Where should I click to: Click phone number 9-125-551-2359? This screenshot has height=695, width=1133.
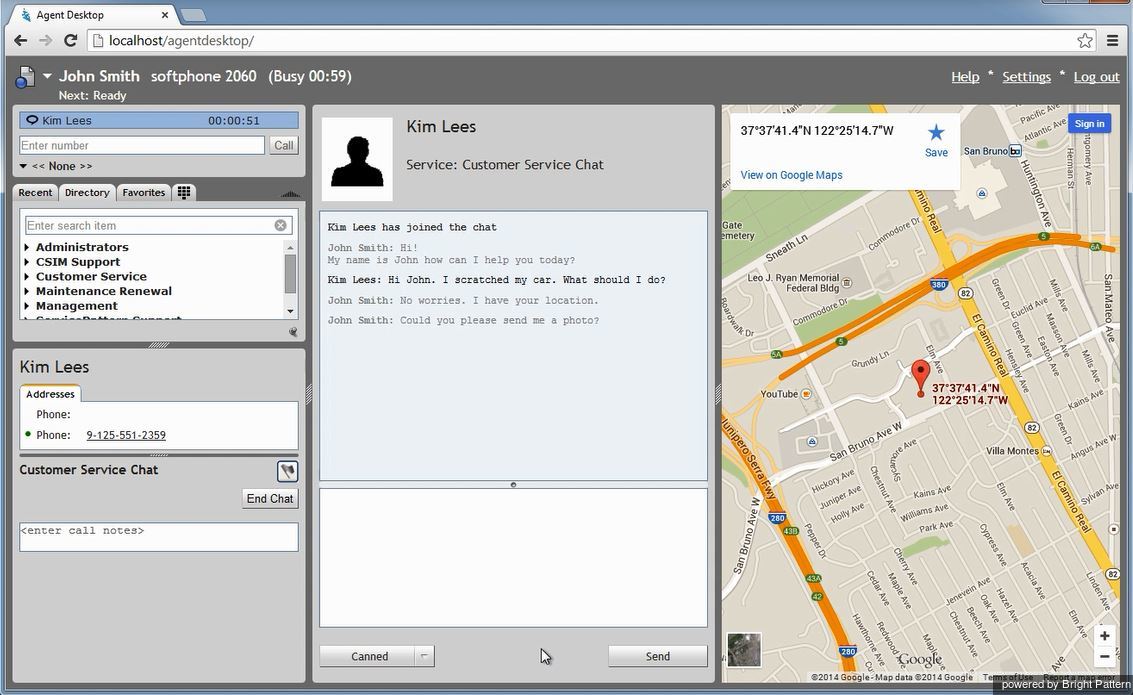(x=126, y=435)
